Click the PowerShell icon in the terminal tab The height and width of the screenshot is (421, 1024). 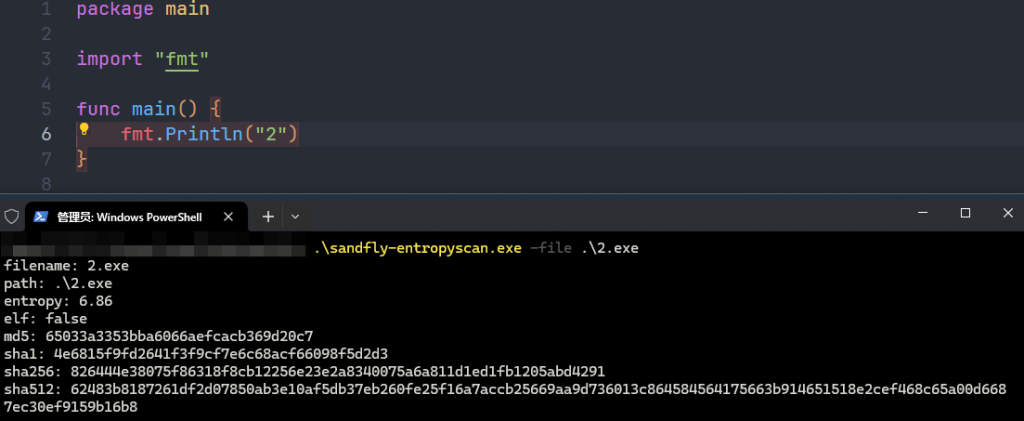pyautogui.click(x=42, y=216)
